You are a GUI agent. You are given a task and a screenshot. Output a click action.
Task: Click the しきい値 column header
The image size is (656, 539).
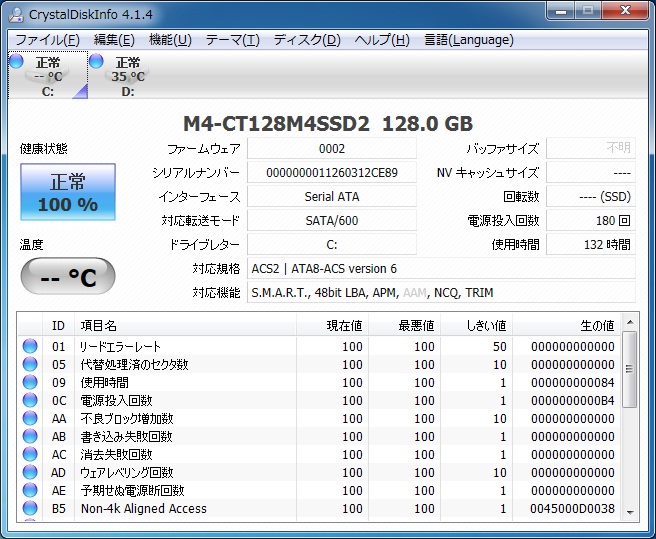coord(477,325)
